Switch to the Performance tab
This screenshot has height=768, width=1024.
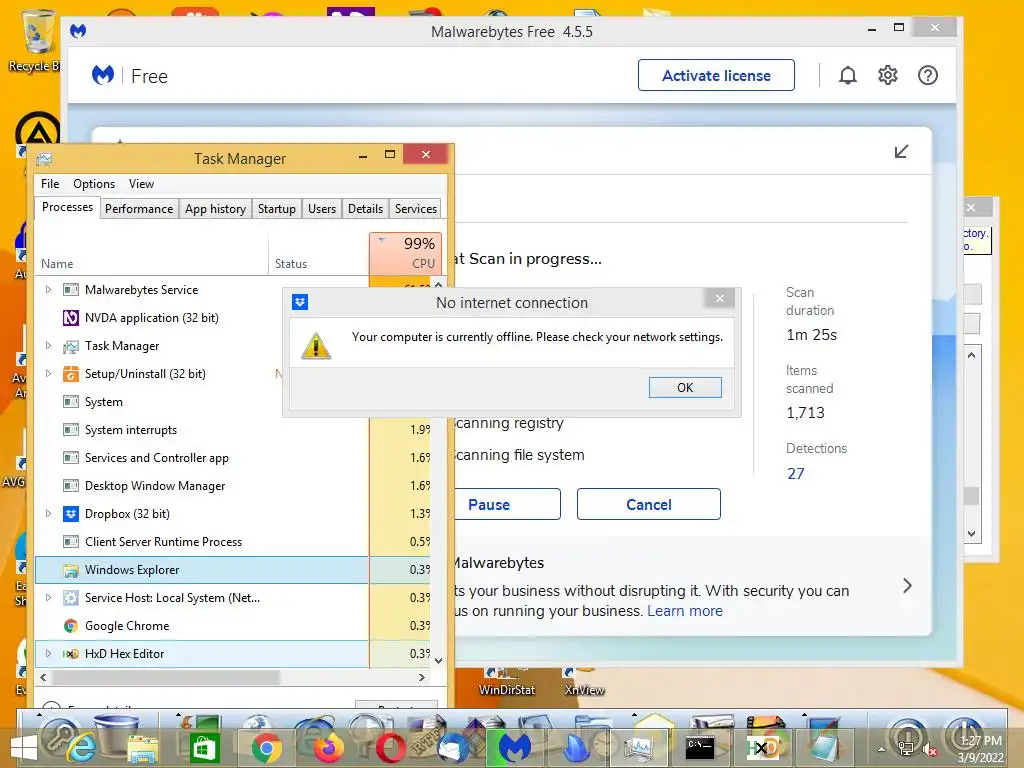point(139,209)
